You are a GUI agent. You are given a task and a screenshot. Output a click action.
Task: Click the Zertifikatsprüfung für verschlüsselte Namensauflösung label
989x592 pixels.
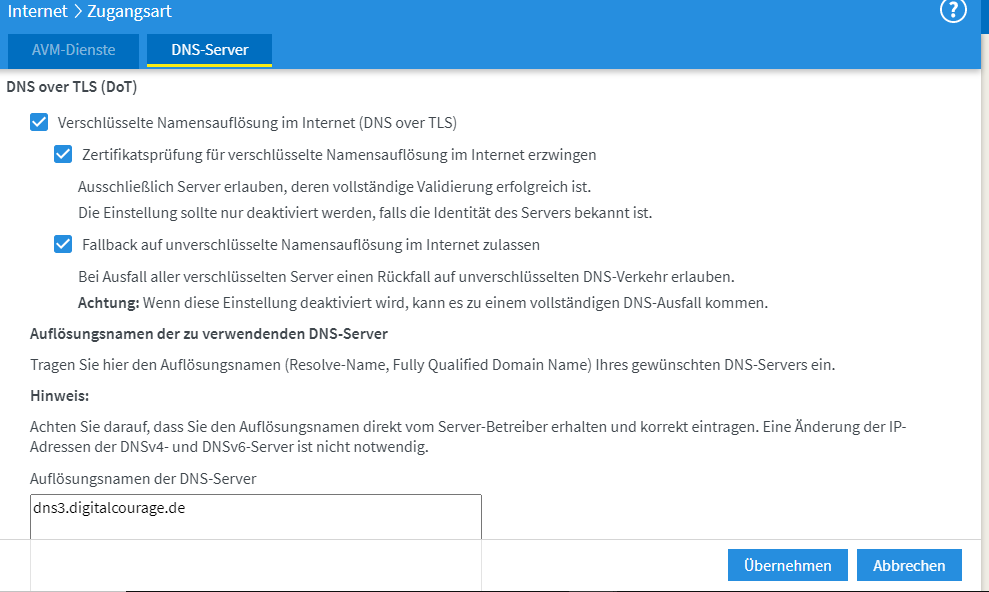coord(339,155)
